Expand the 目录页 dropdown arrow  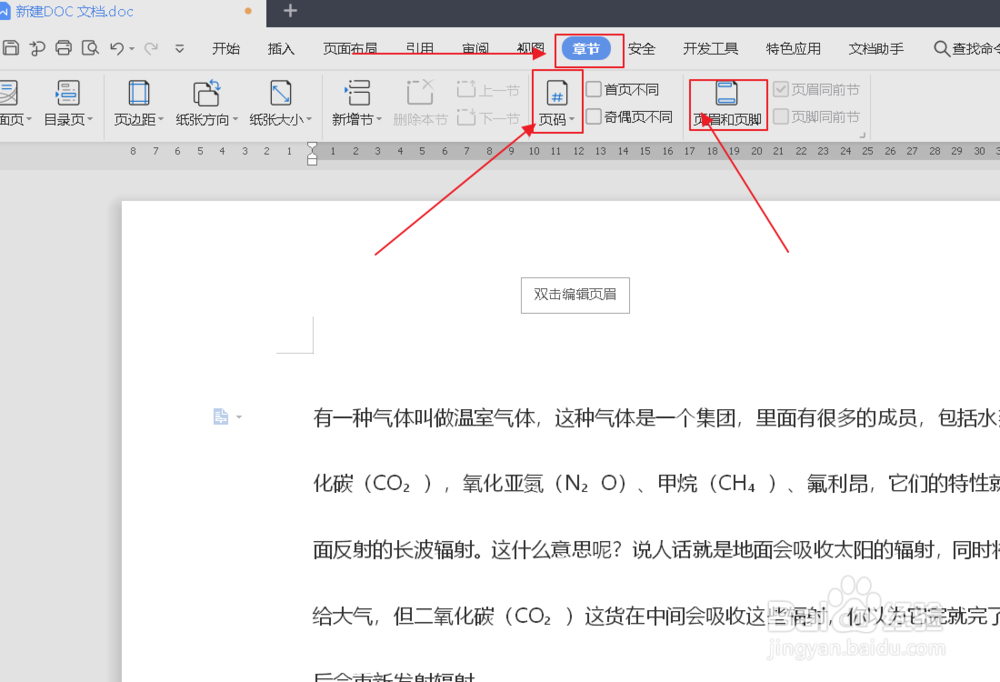point(90,119)
